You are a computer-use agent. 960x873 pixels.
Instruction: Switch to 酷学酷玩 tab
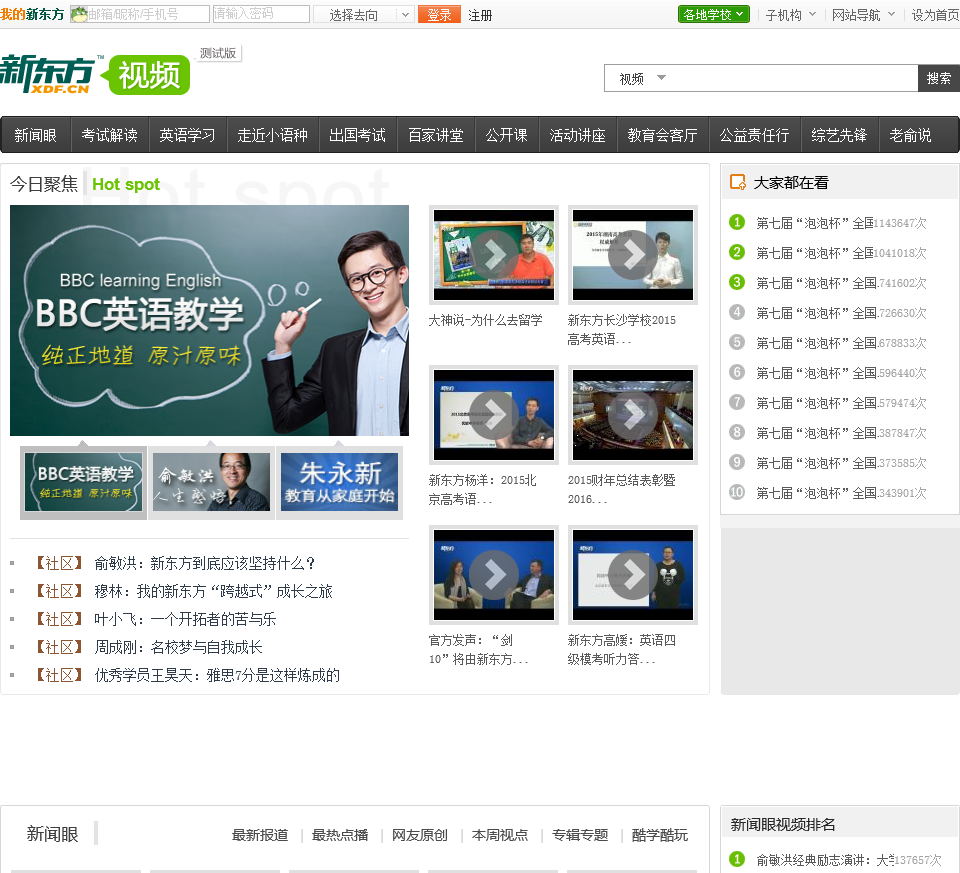pyautogui.click(x=660, y=835)
